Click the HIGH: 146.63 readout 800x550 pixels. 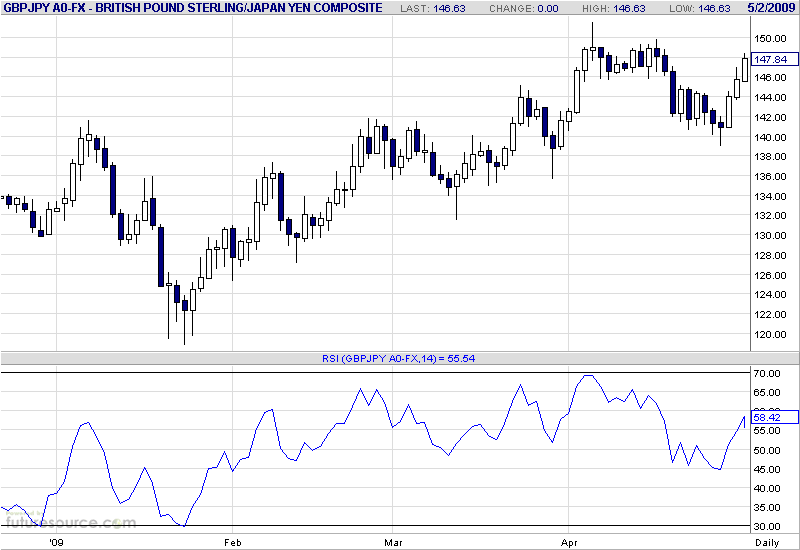coord(613,8)
